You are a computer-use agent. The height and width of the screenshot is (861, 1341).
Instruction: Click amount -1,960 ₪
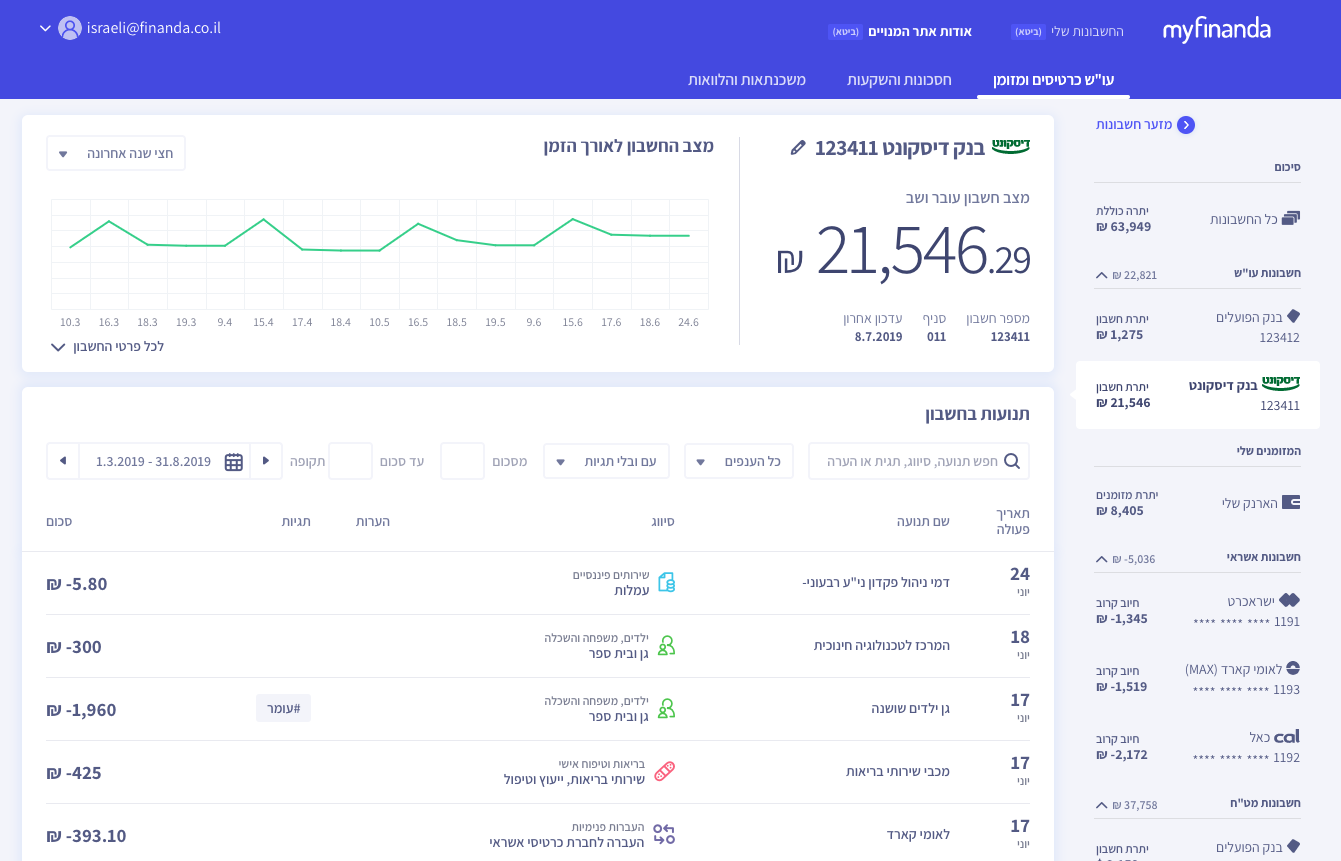click(x=82, y=710)
